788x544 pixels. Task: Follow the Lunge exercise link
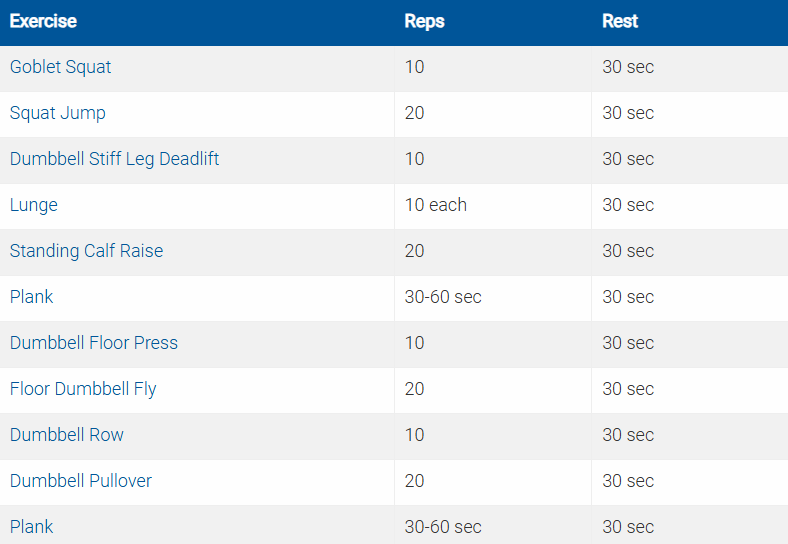(x=34, y=205)
